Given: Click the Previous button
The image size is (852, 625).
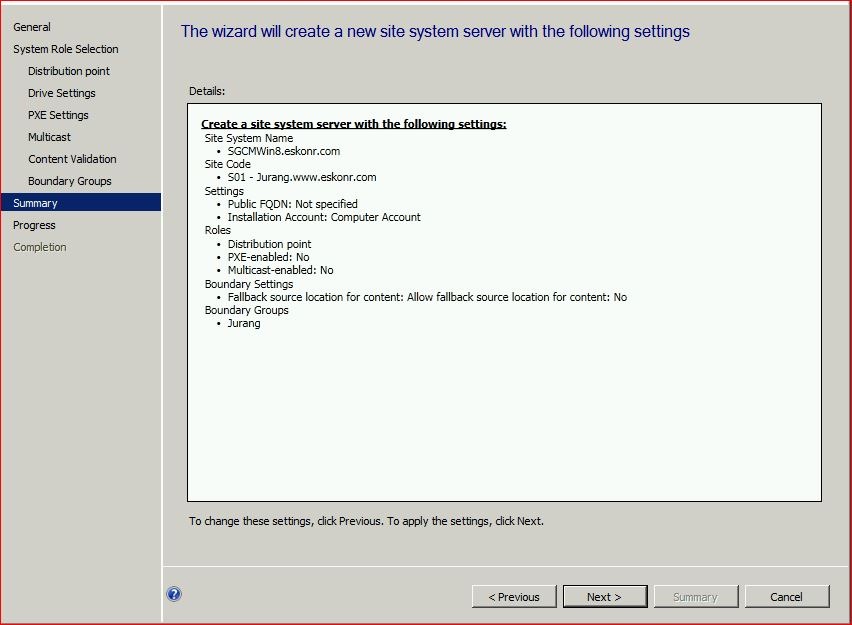Looking at the screenshot, I should pos(514,596).
